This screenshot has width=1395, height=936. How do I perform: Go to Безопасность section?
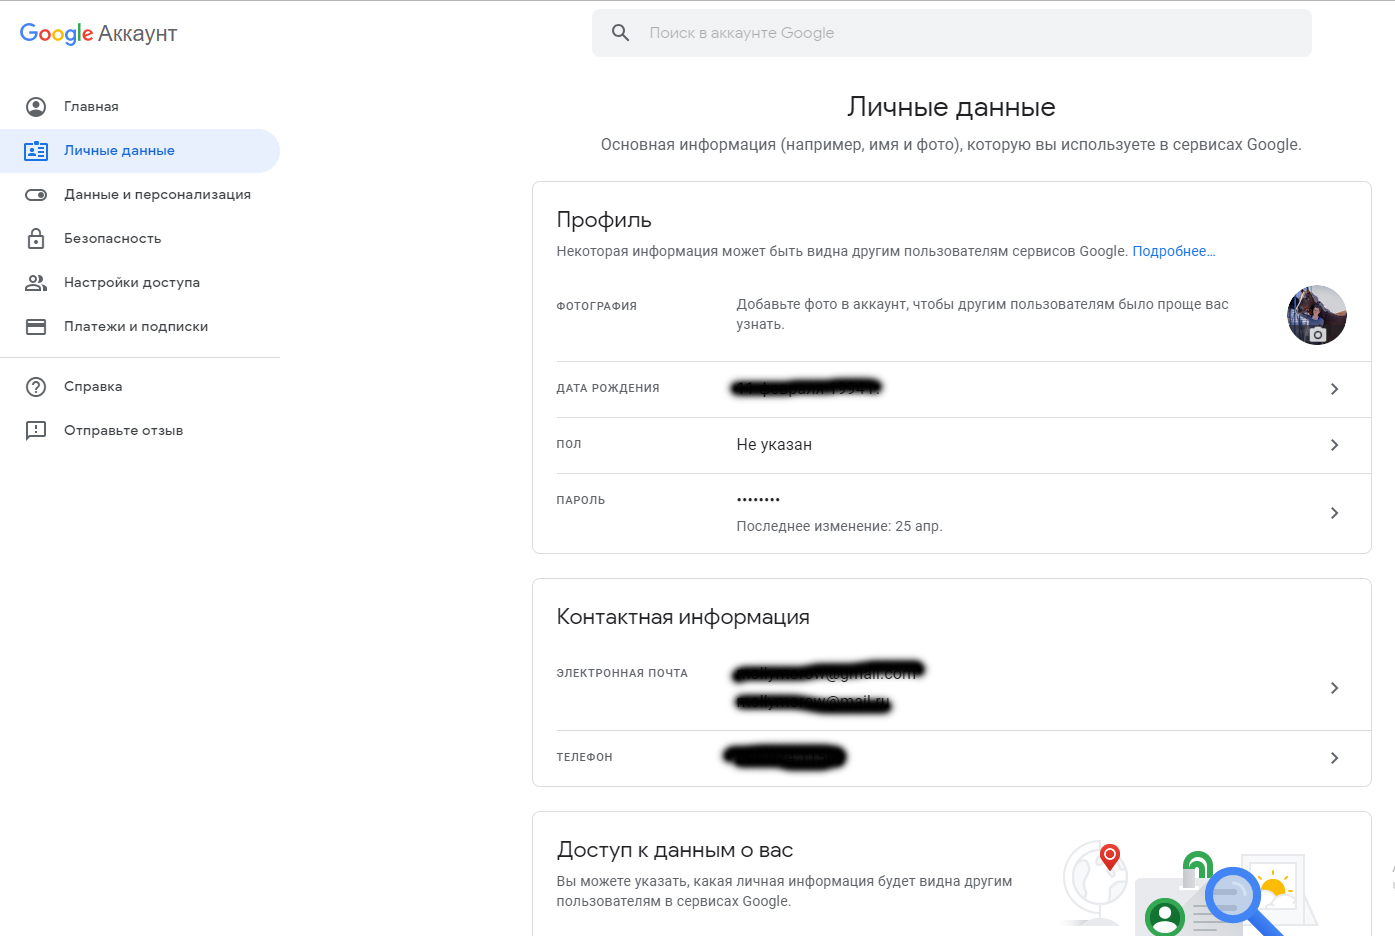coord(140,239)
